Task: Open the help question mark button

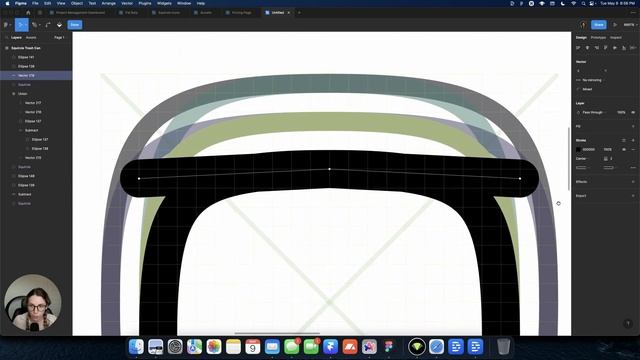Action: coord(628,324)
